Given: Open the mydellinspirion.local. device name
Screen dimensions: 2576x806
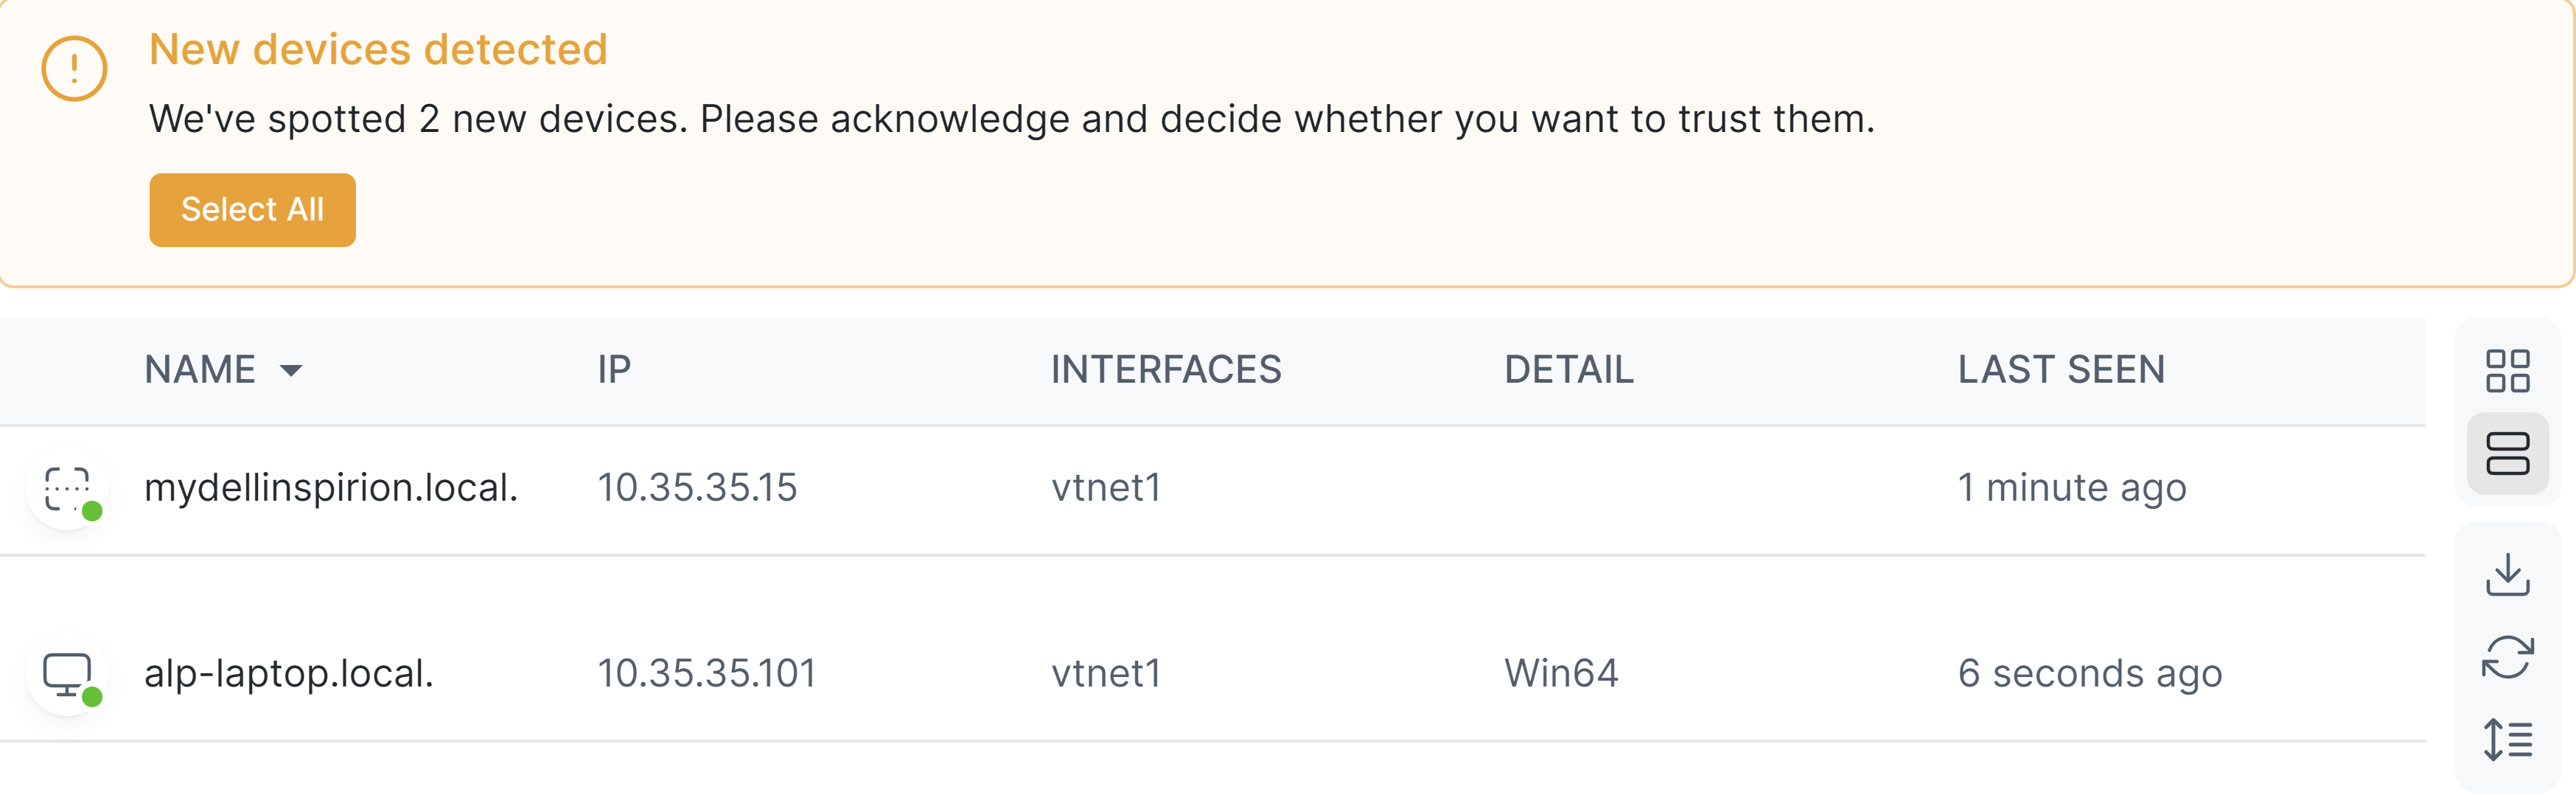Looking at the screenshot, I should coord(331,488).
